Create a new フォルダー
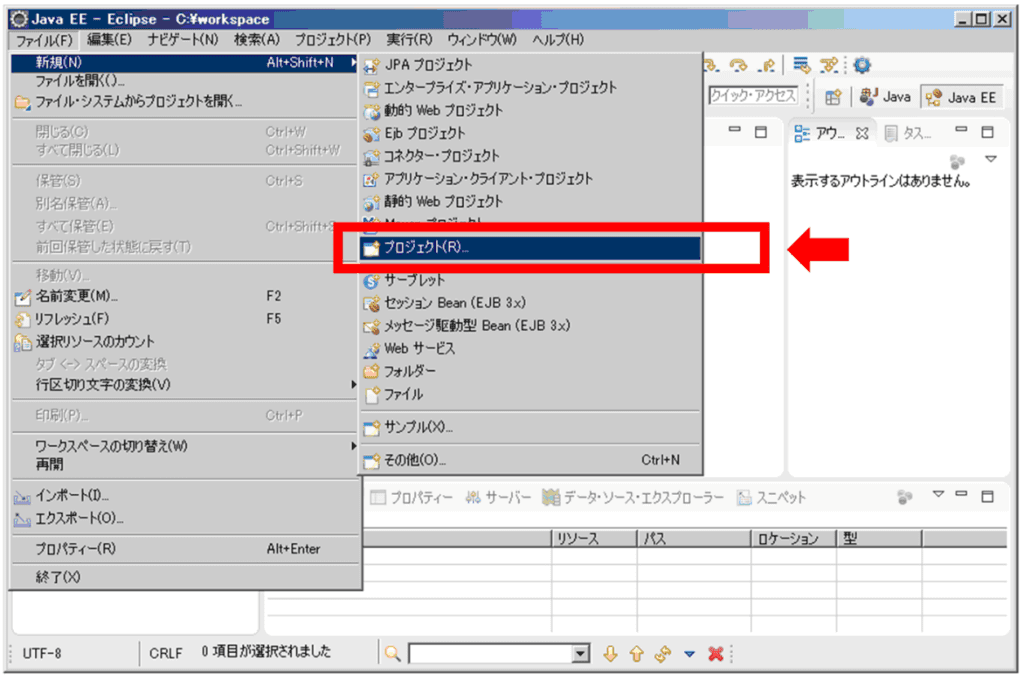Viewport: 1024px width, 680px height. (530, 372)
